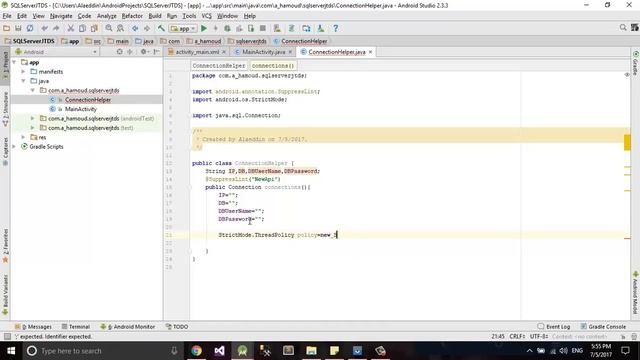Click the Collapse All project panel icon
Image resolution: width=640 pixels, height=360 pixels.
130,52
